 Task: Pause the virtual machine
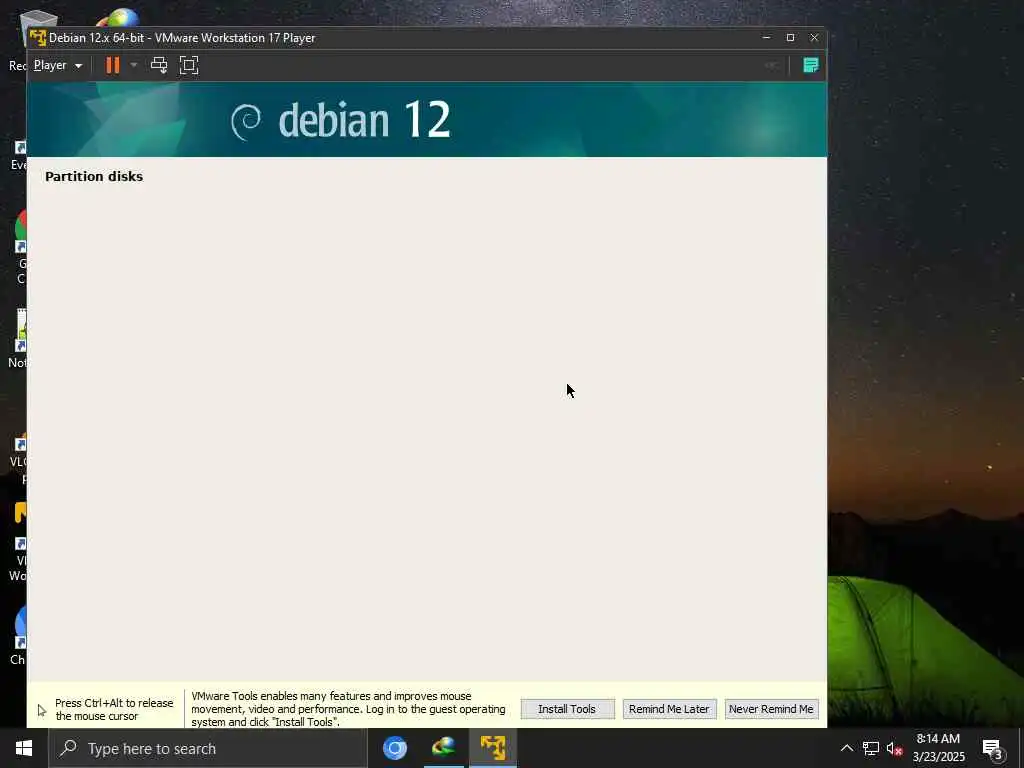(113, 65)
